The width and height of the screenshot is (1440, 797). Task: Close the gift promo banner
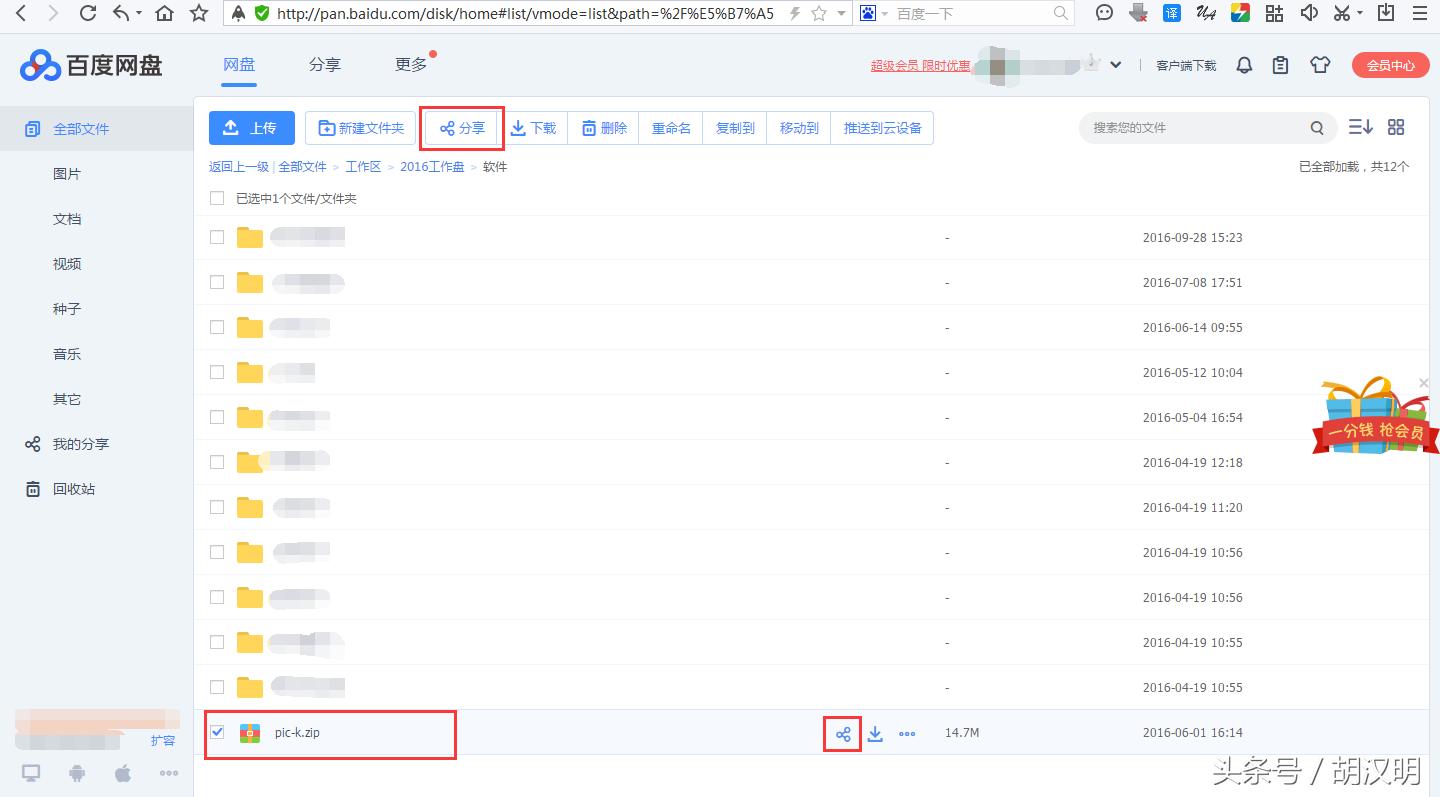[1424, 383]
